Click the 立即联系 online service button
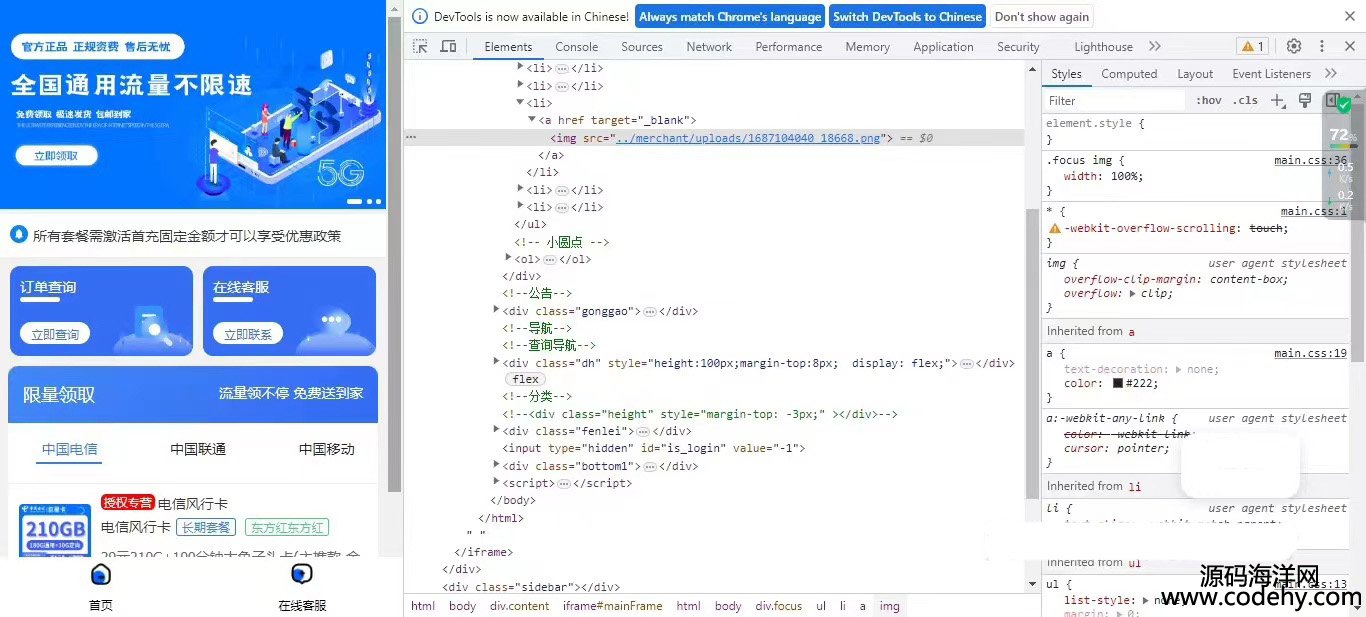 tap(247, 334)
